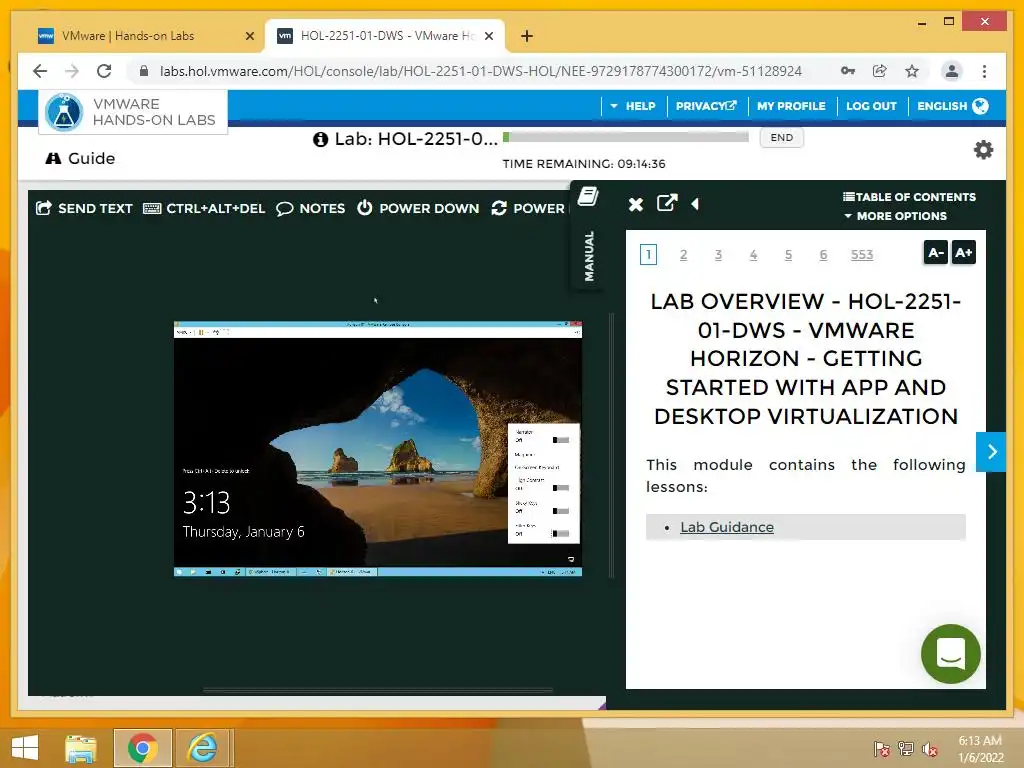1024x768 pixels.
Task: Open a new browser tab
Action: pyautogui.click(x=527, y=36)
